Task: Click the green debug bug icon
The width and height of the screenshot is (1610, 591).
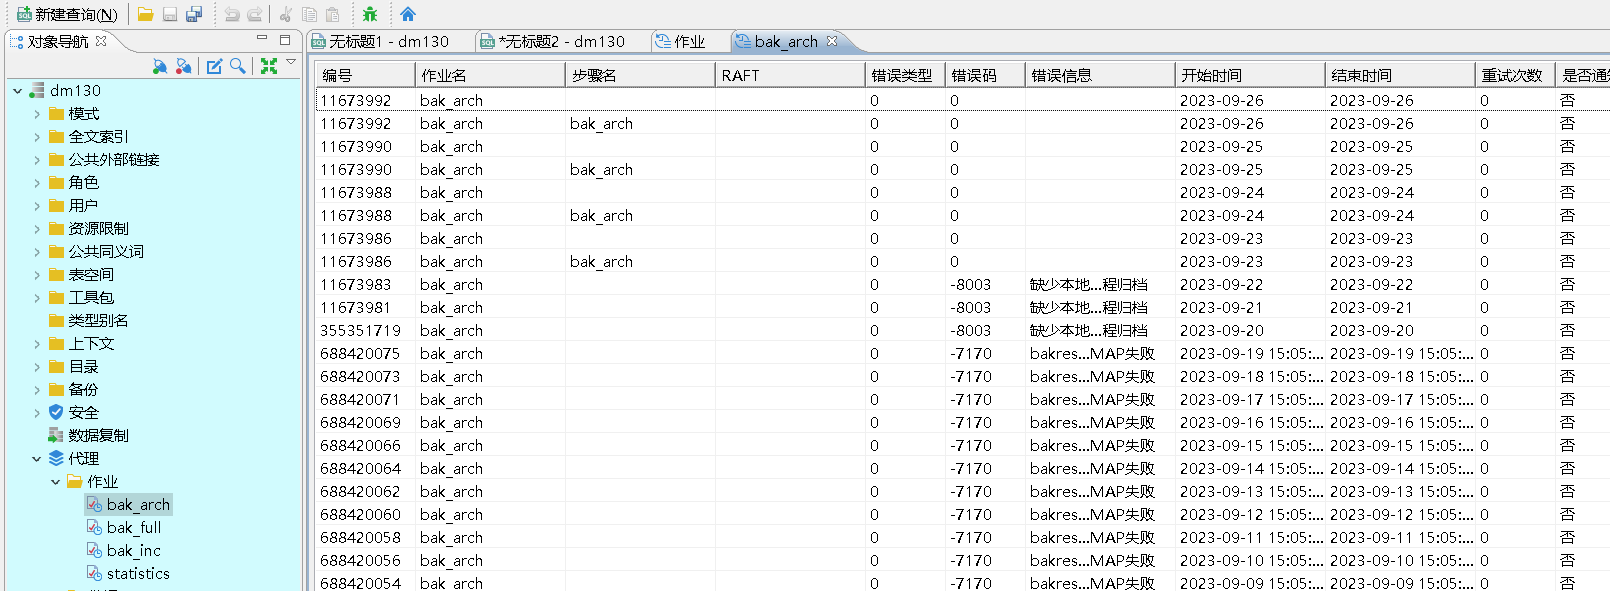Action: tap(370, 14)
